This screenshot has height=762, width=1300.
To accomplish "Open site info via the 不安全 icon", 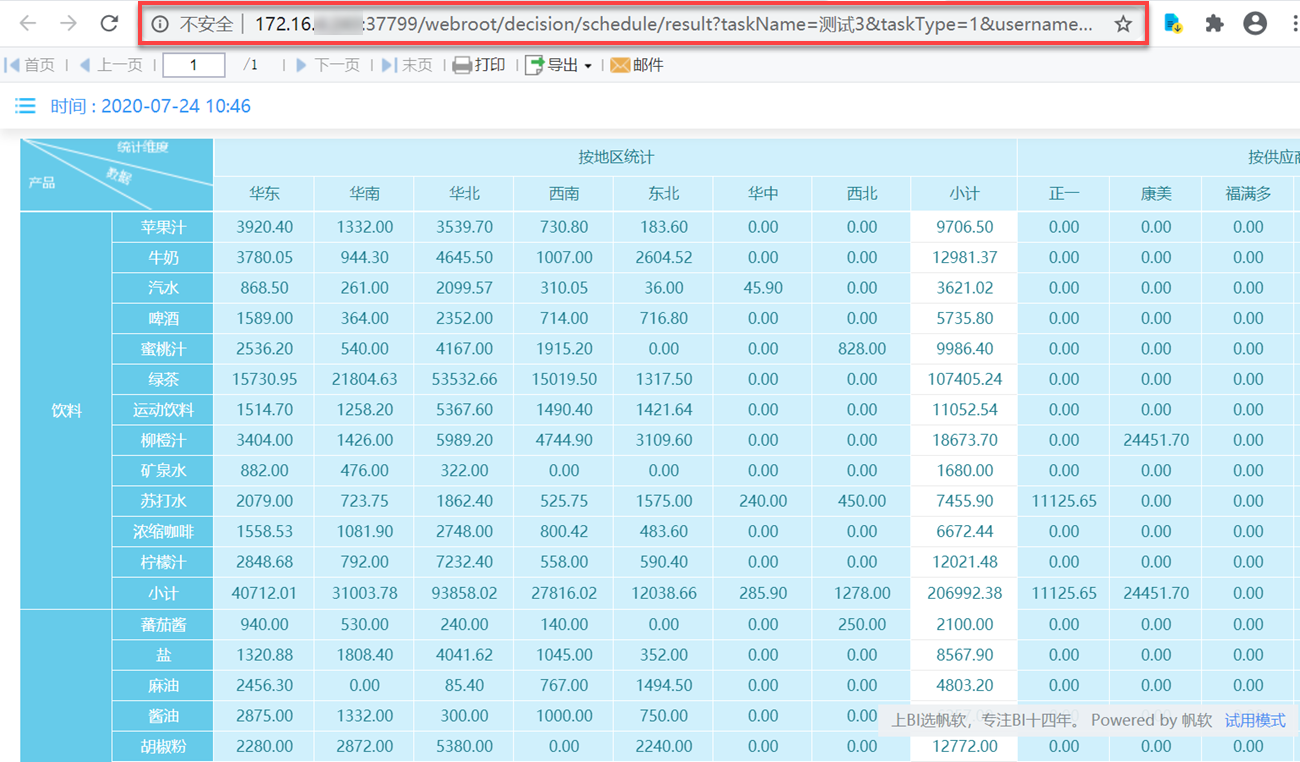I will [160, 24].
